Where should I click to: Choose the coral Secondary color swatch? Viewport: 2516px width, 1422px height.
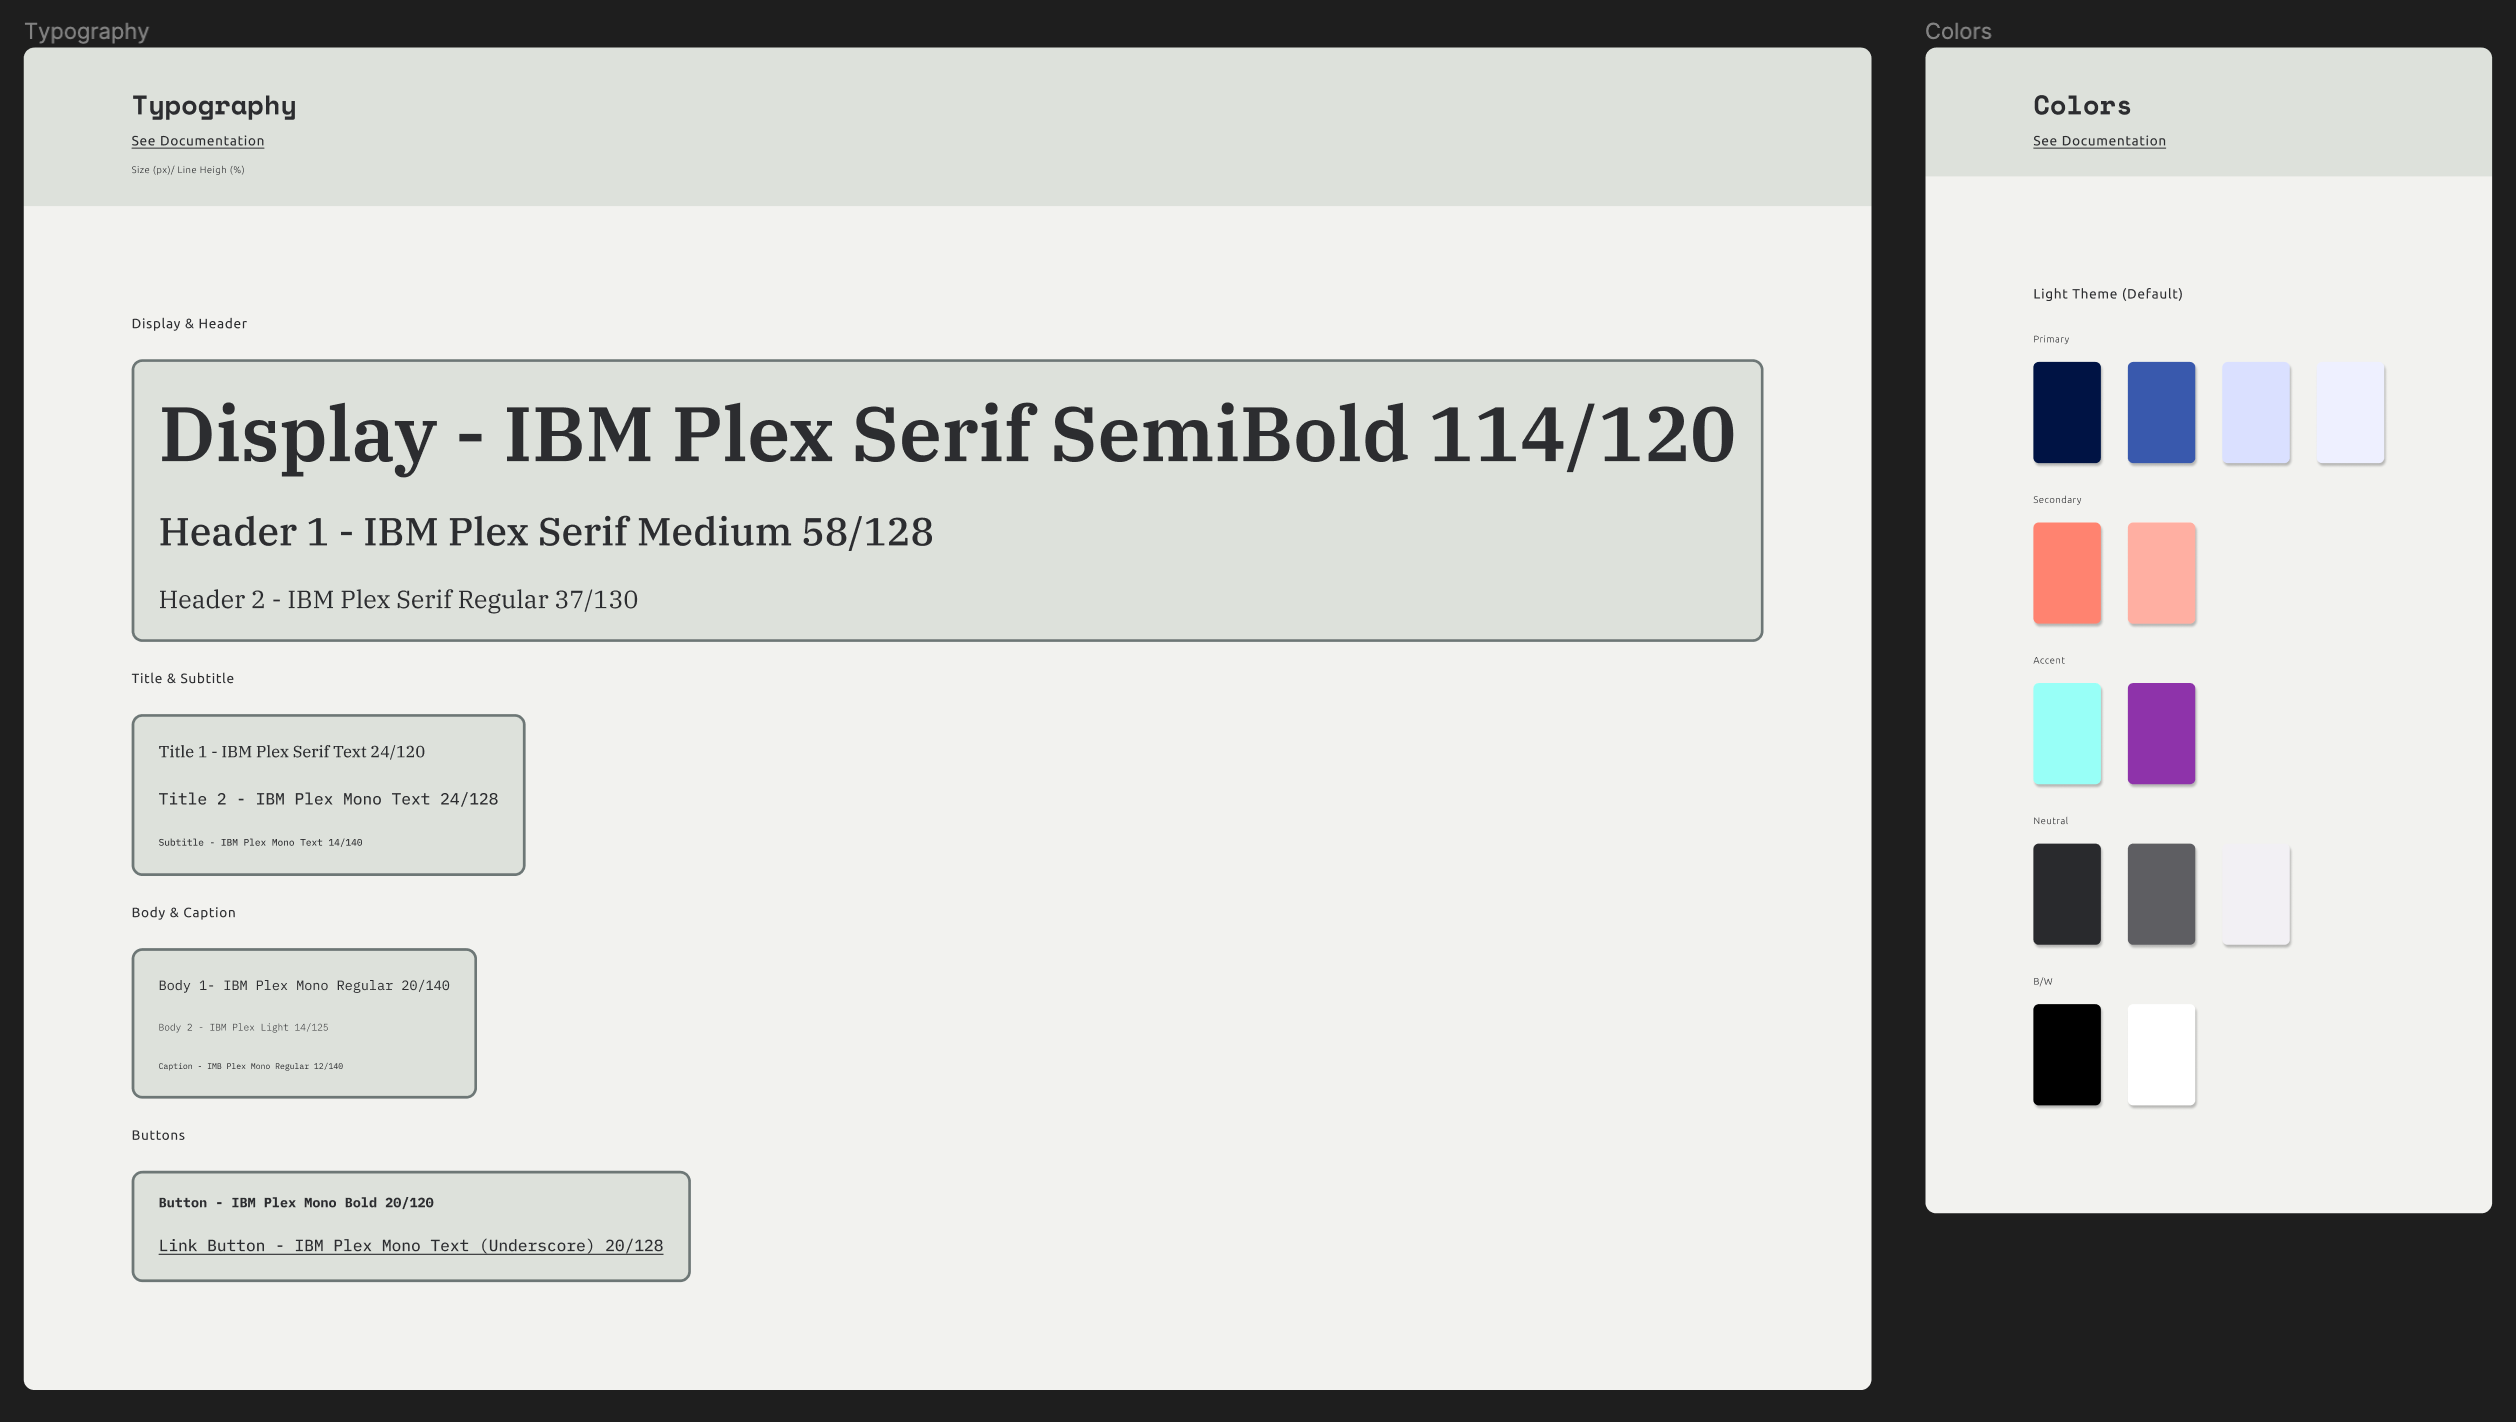pyautogui.click(x=2066, y=573)
